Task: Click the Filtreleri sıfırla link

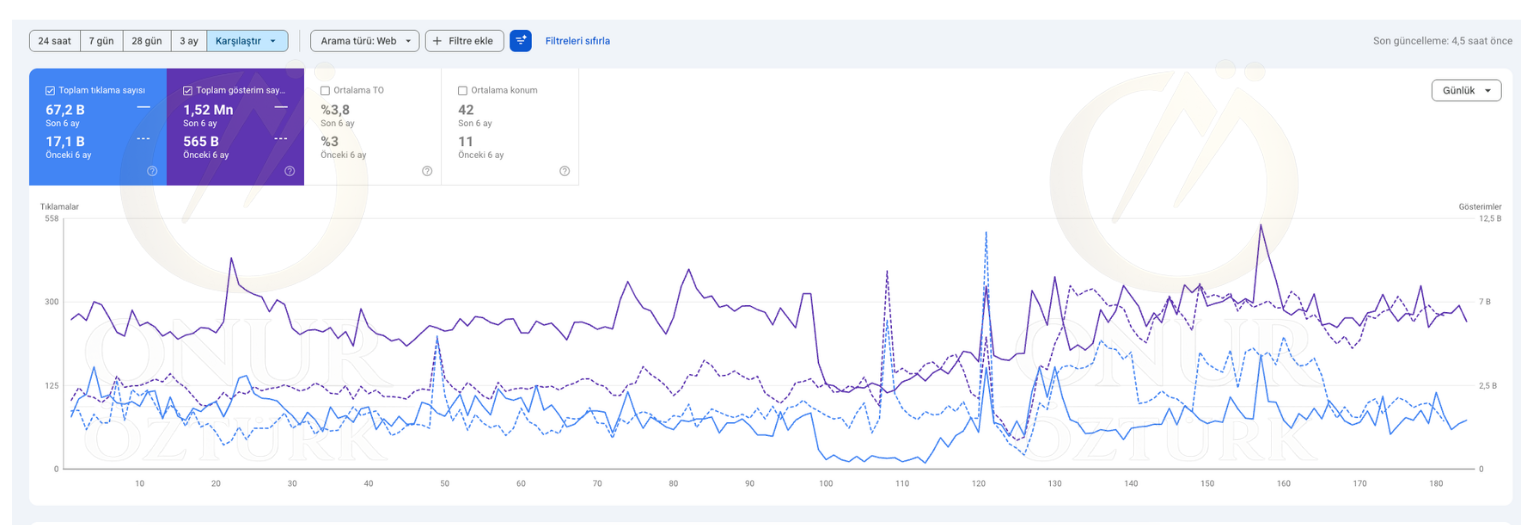Action: pyautogui.click(x=577, y=41)
